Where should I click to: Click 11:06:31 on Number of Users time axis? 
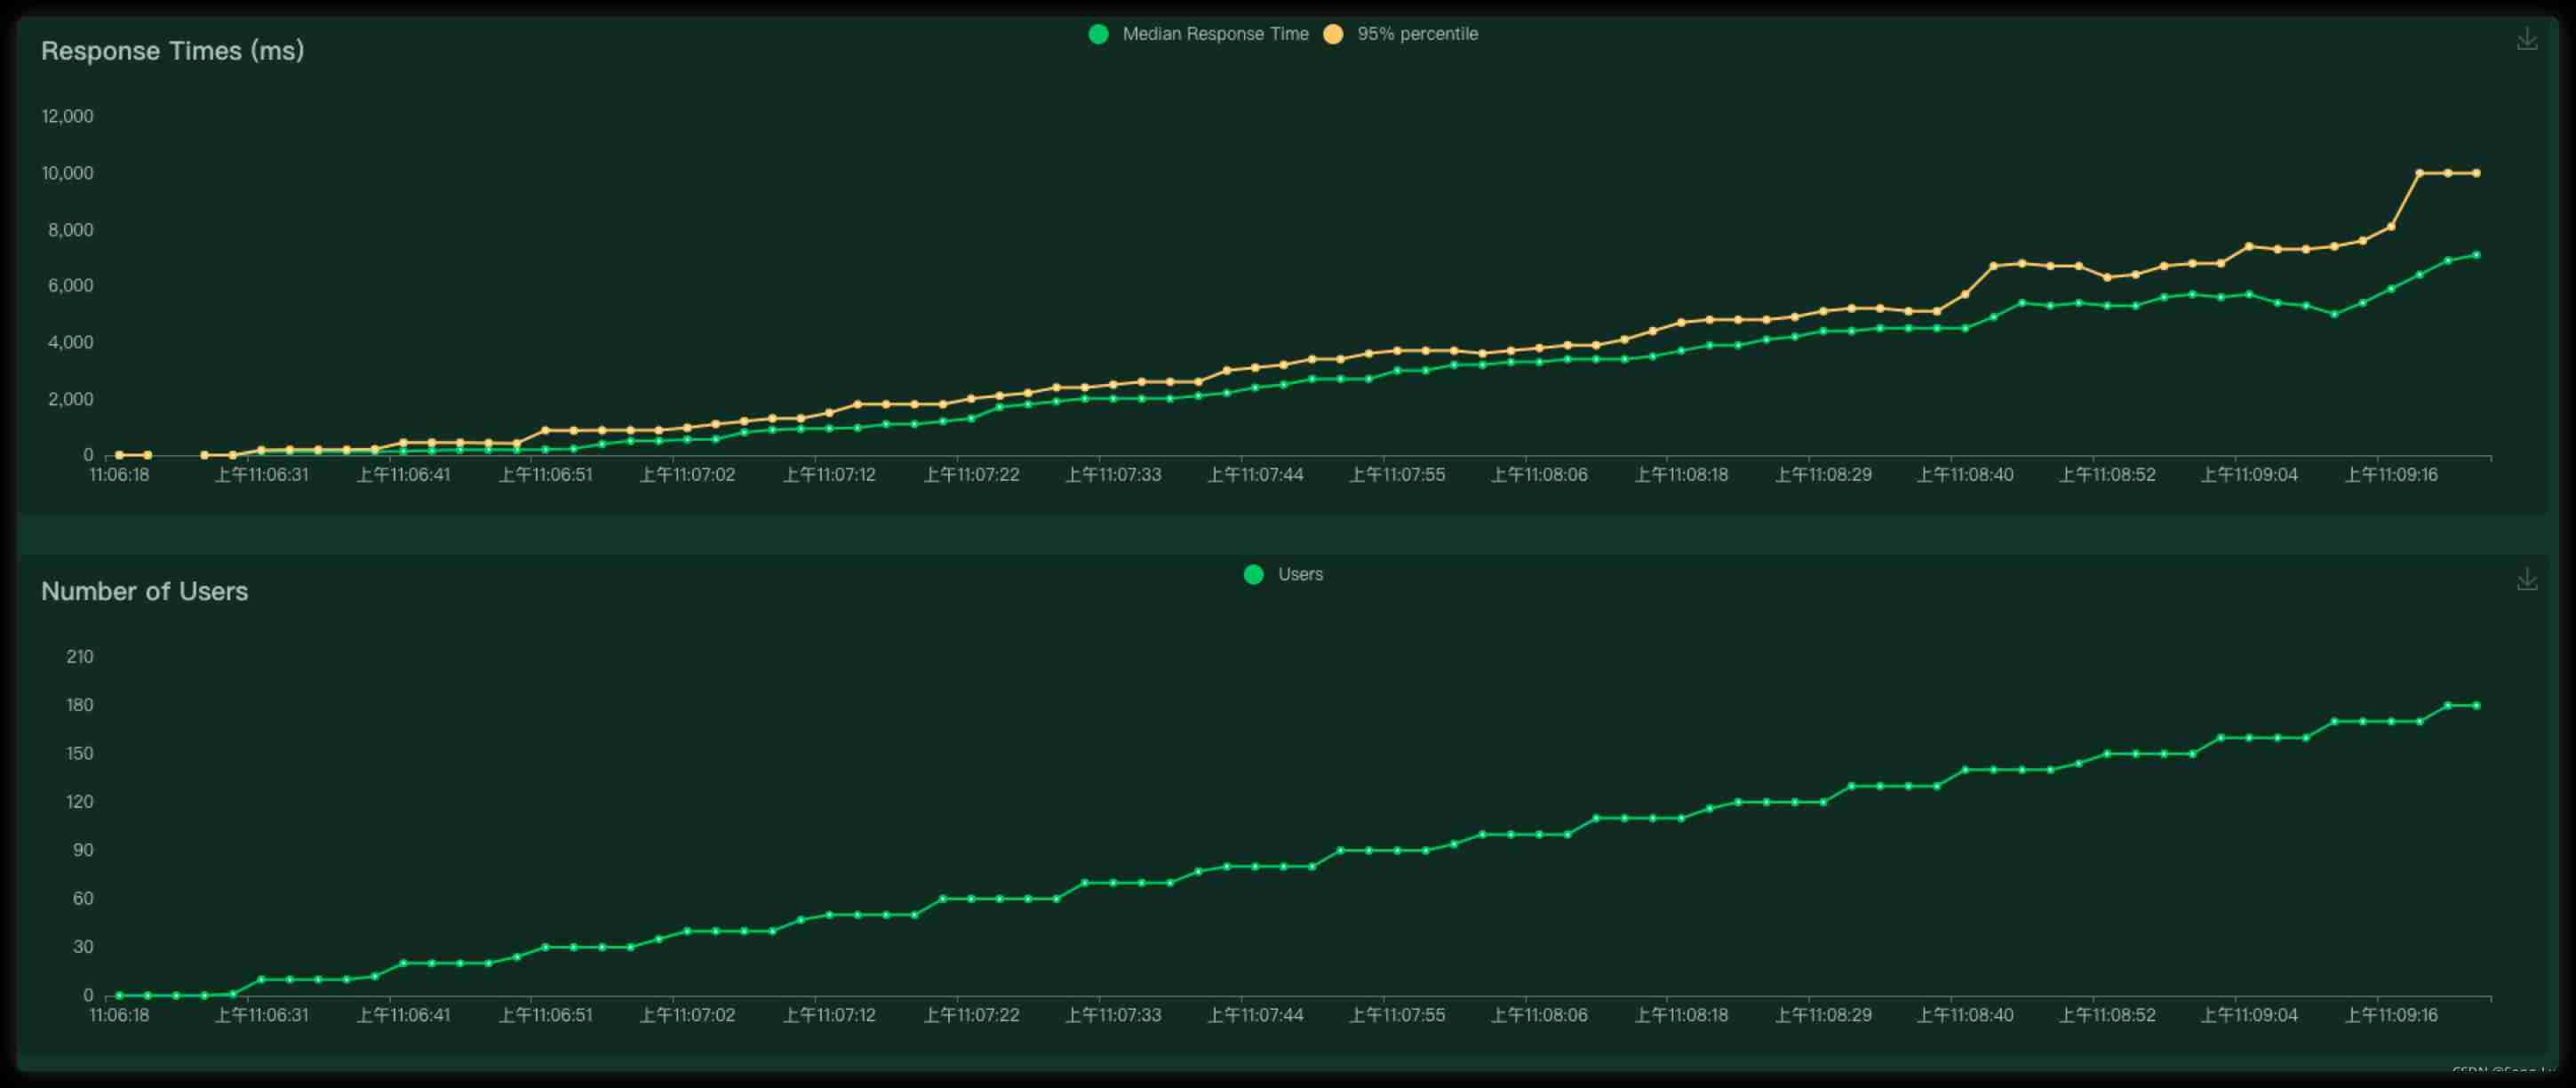pos(261,1015)
